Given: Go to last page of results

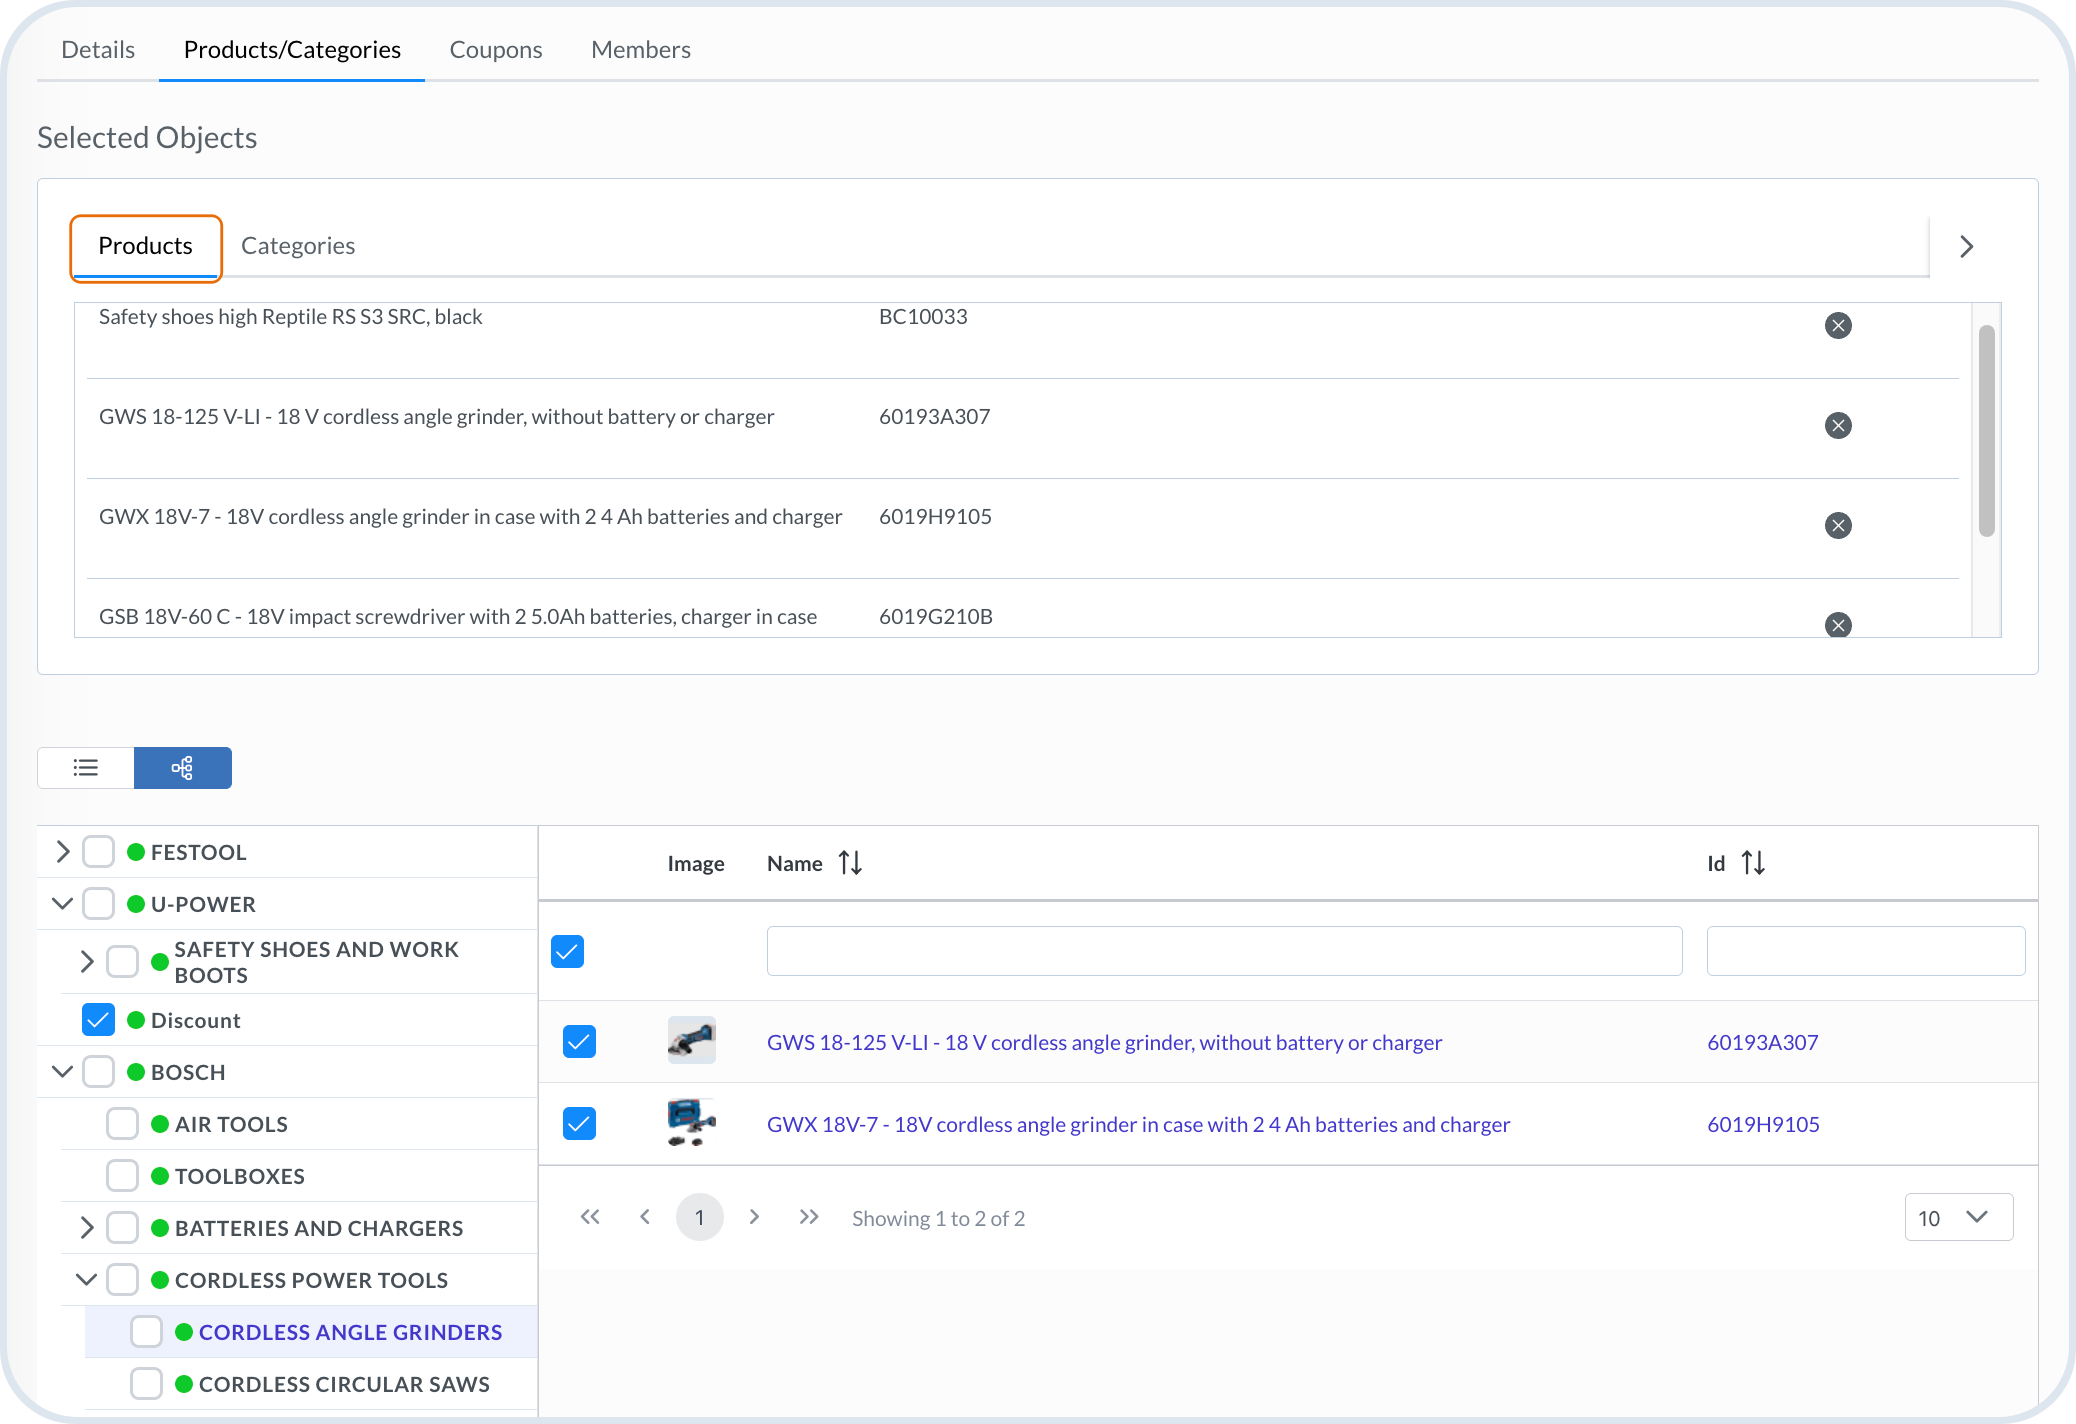Looking at the screenshot, I should (809, 1217).
